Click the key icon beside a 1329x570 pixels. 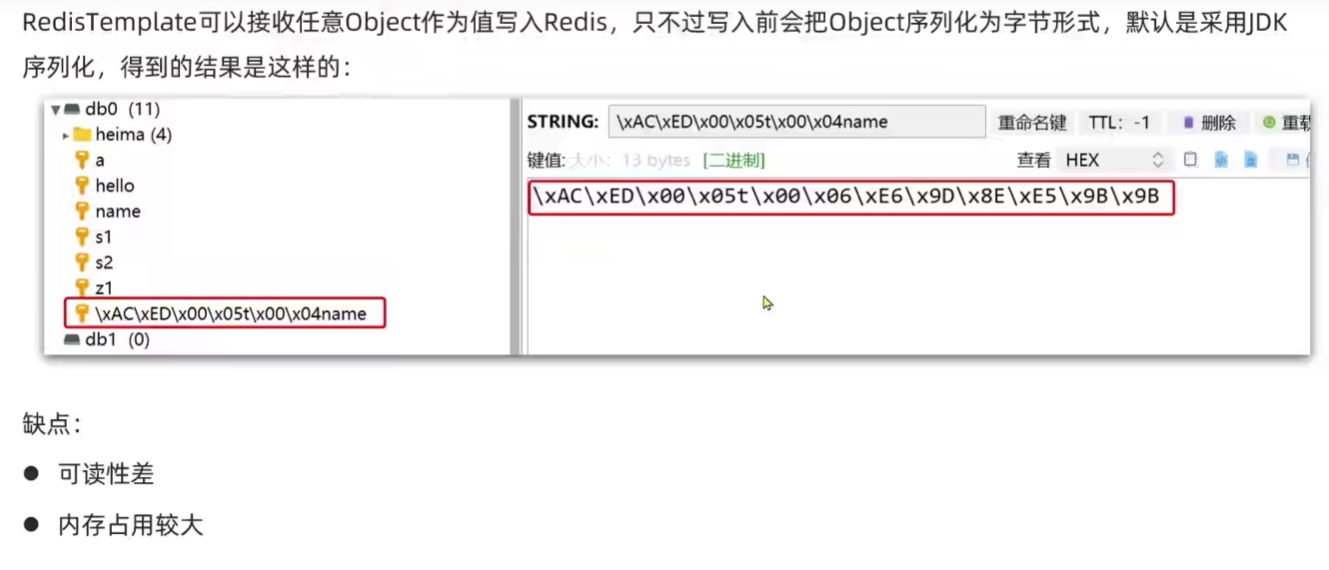[82, 160]
